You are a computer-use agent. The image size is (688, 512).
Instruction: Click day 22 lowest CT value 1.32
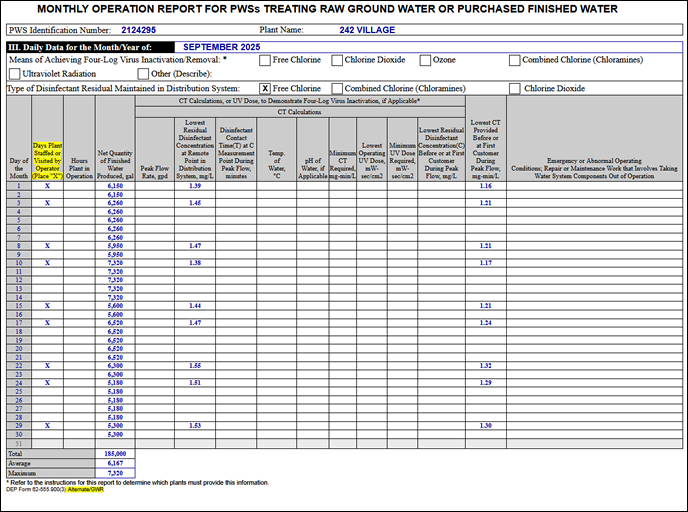(x=485, y=365)
